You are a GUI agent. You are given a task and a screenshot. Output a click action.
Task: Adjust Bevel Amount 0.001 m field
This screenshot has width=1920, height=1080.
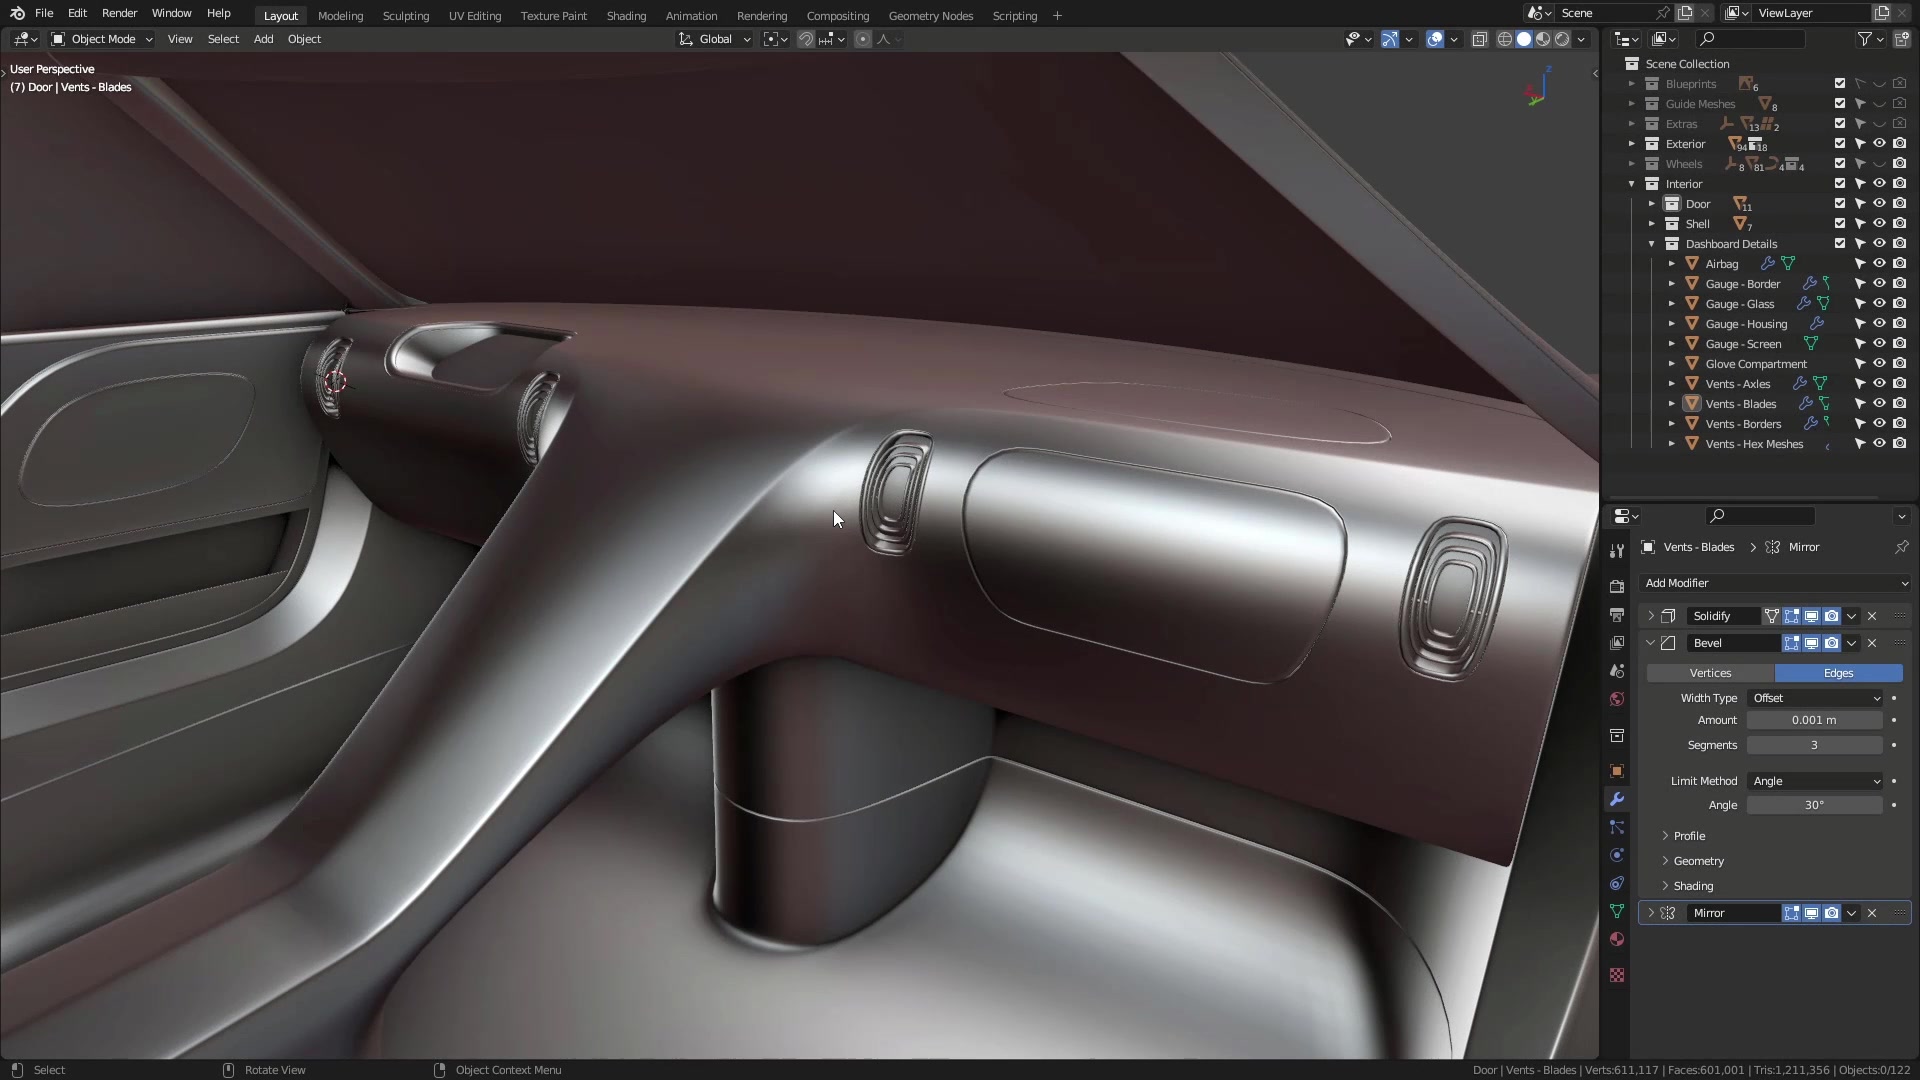point(1815,720)
